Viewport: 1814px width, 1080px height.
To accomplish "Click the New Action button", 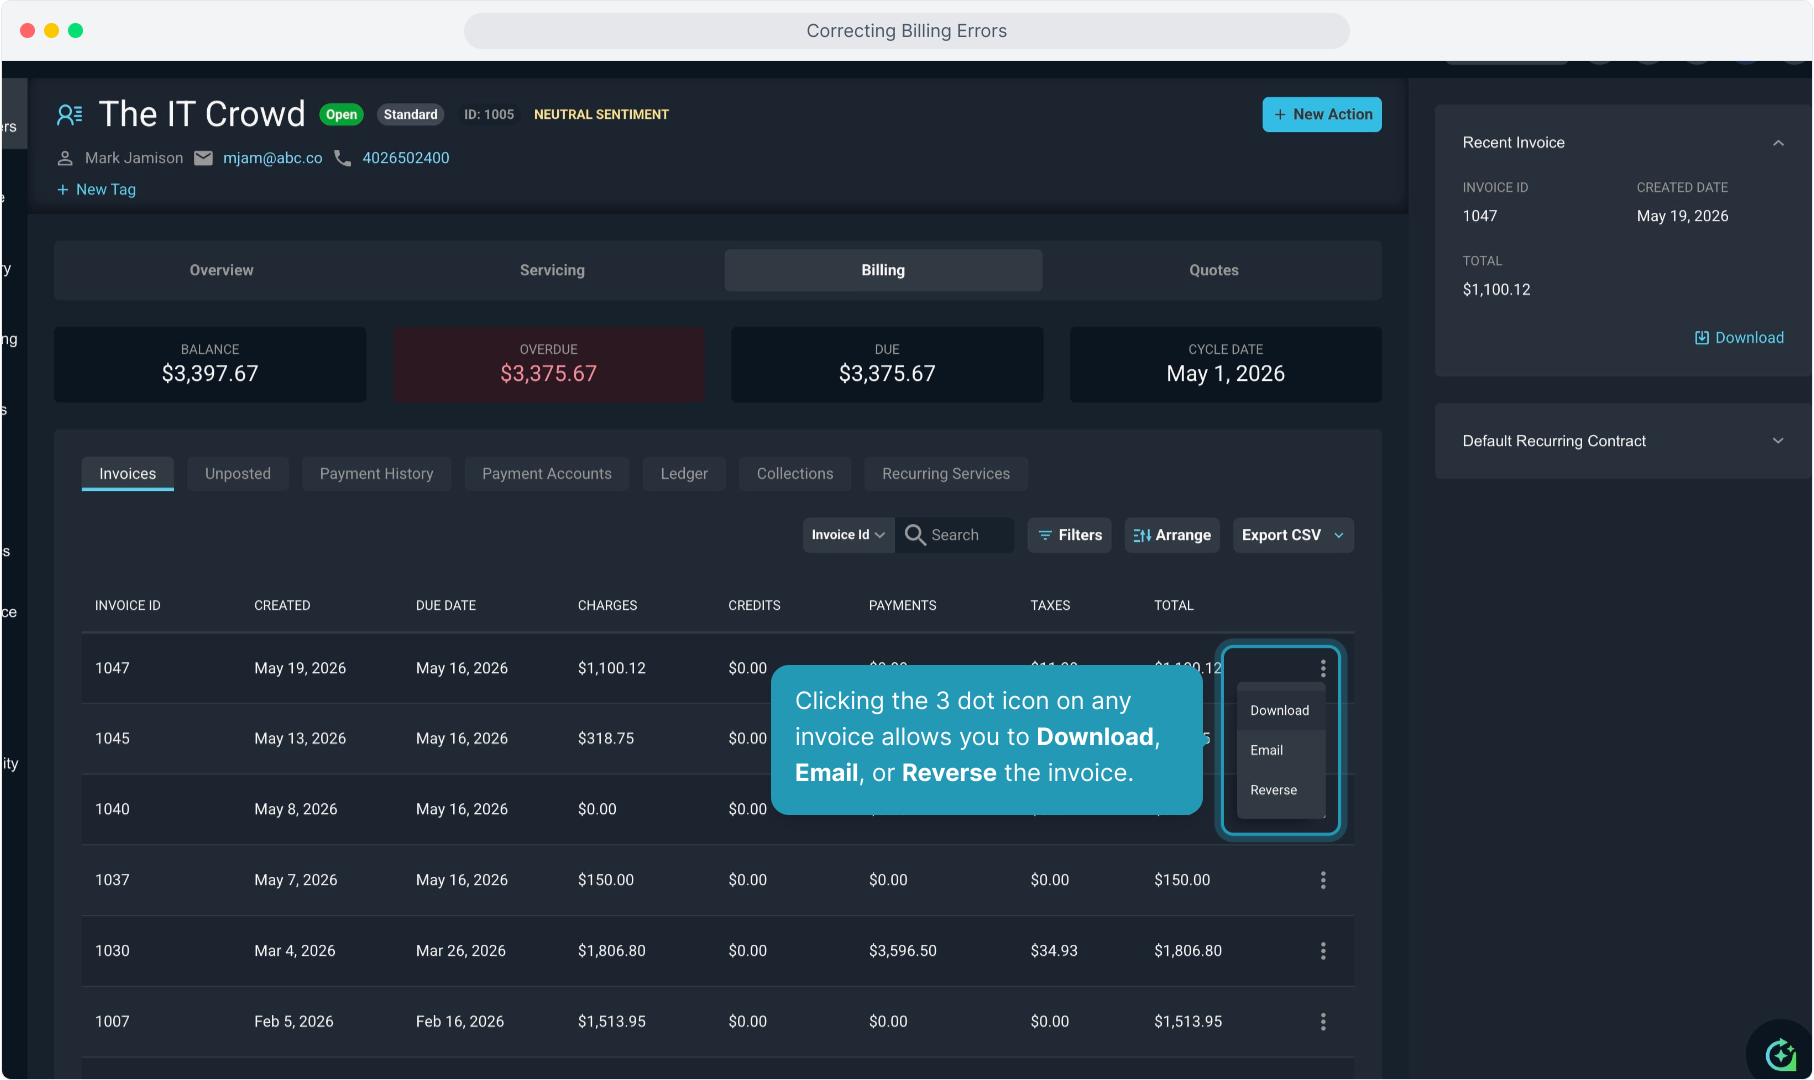I will click(1322, 115).
